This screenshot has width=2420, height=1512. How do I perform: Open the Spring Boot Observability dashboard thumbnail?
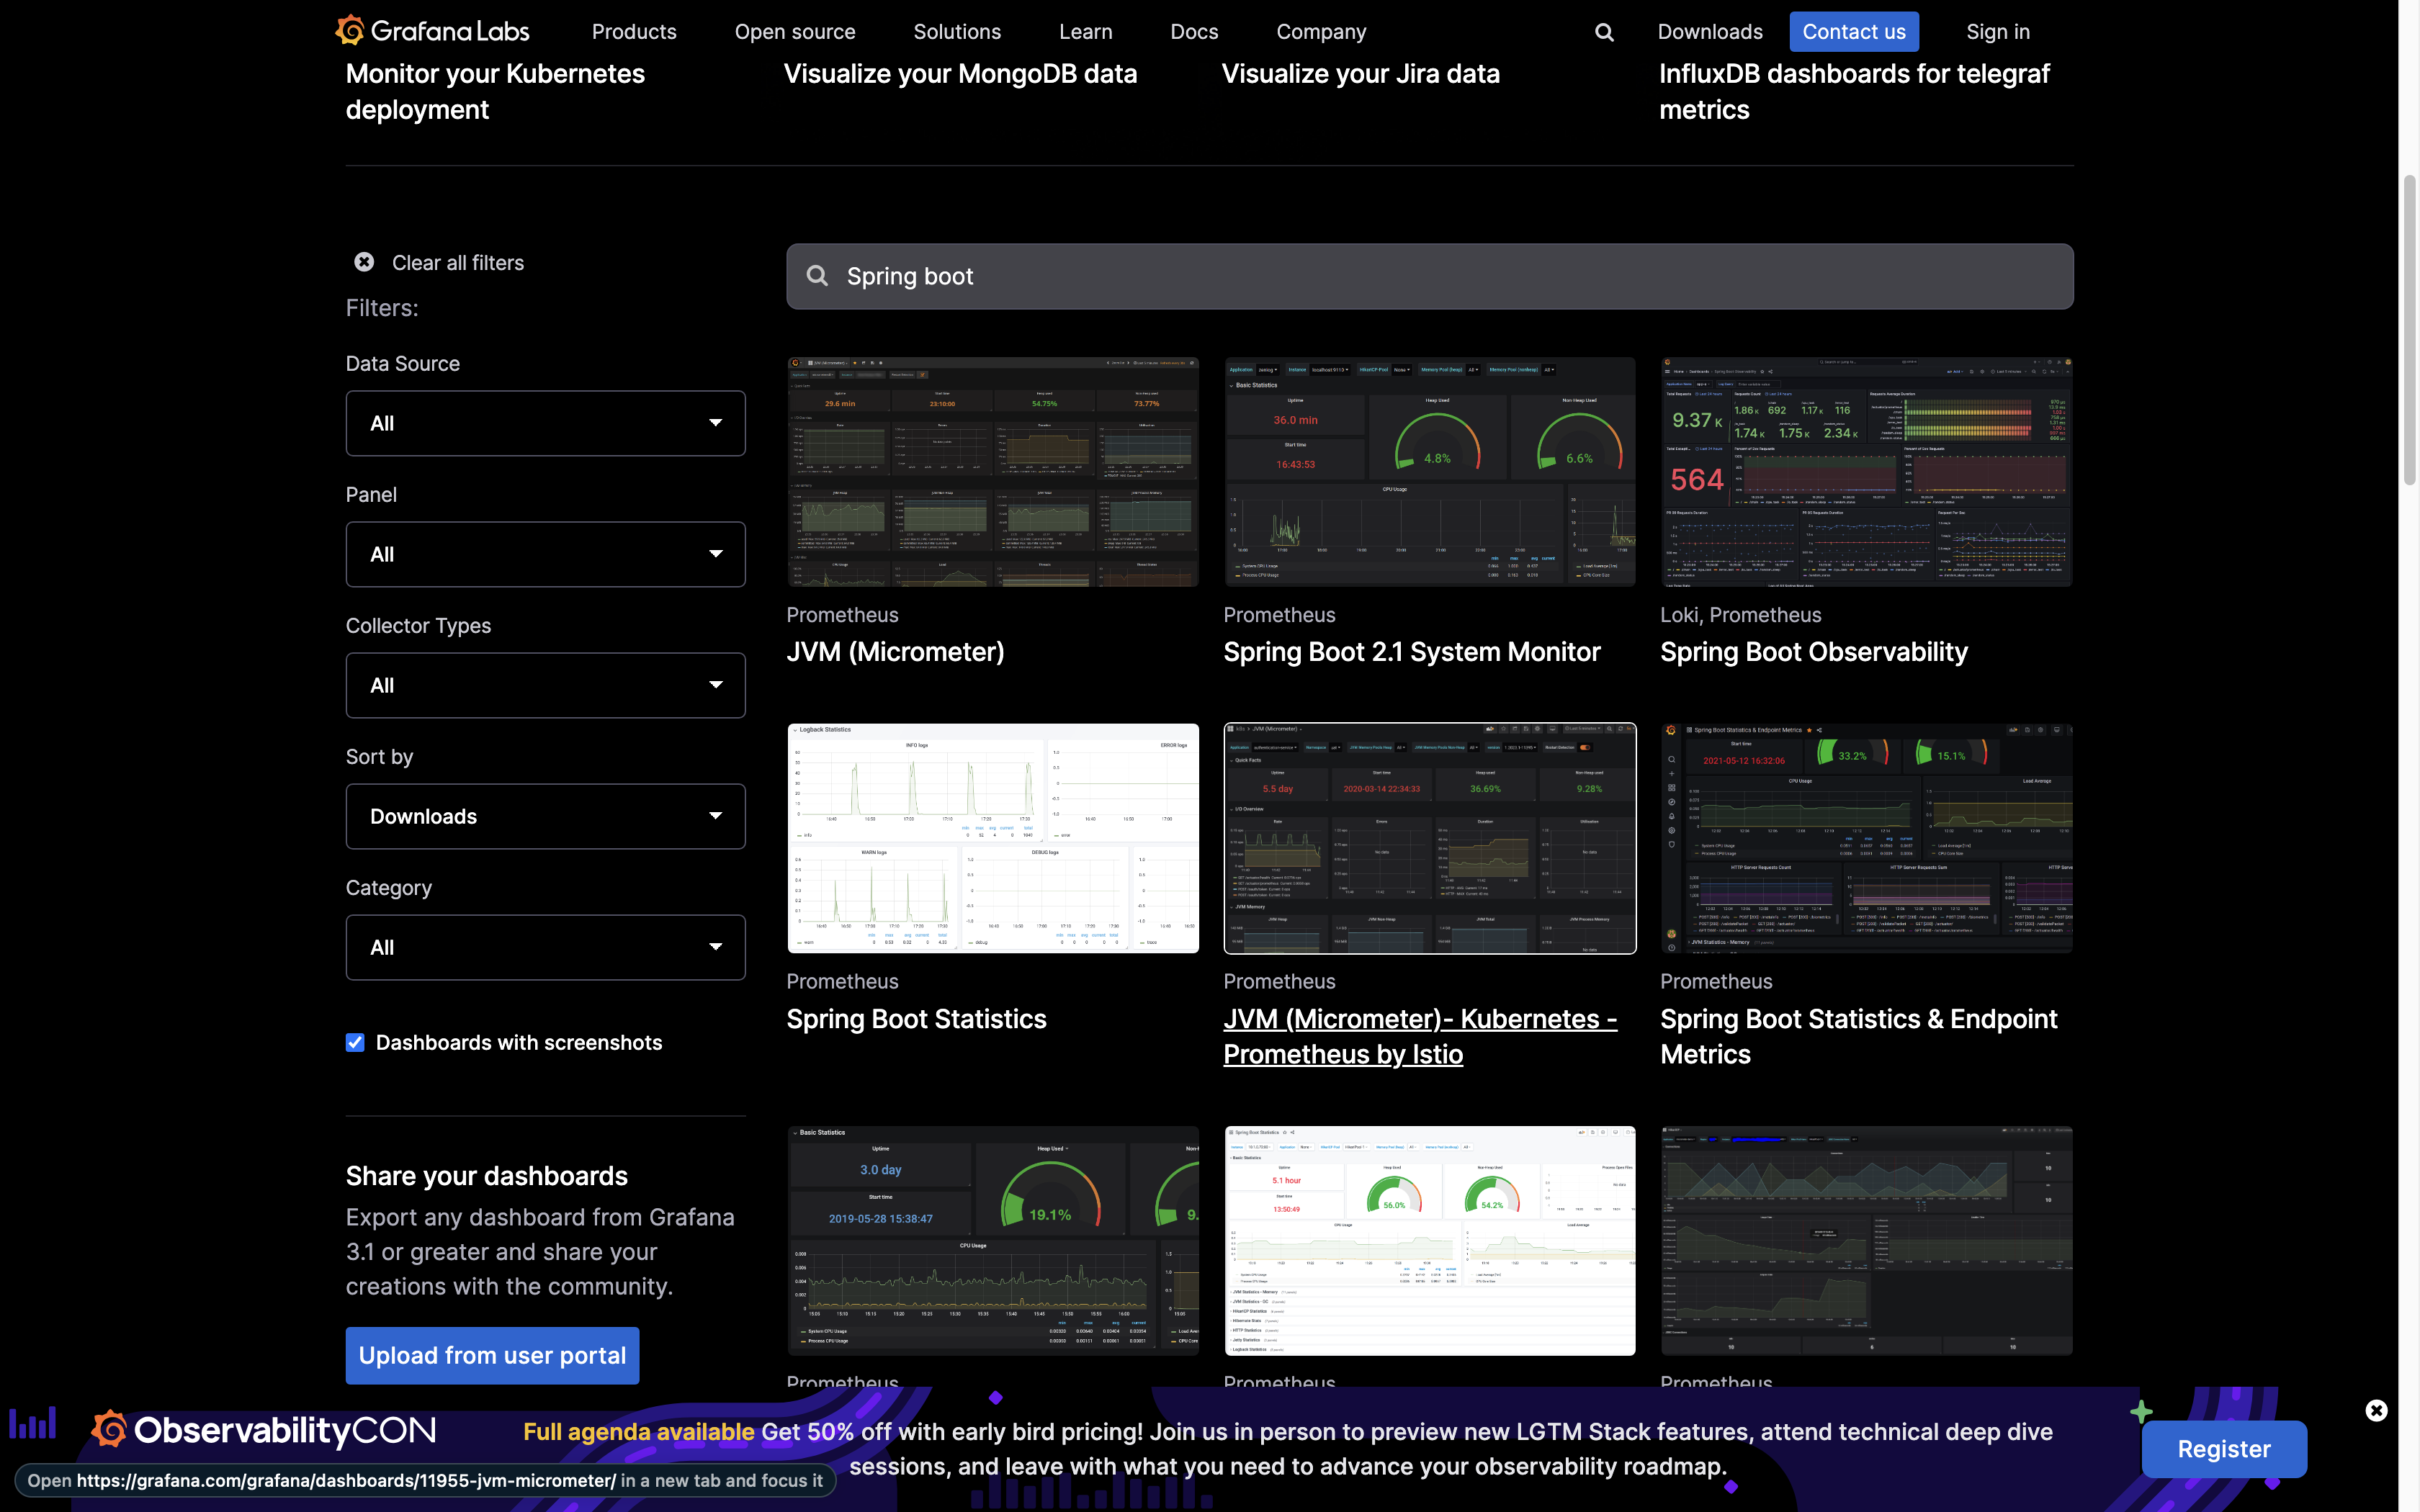pos(1866,472)
